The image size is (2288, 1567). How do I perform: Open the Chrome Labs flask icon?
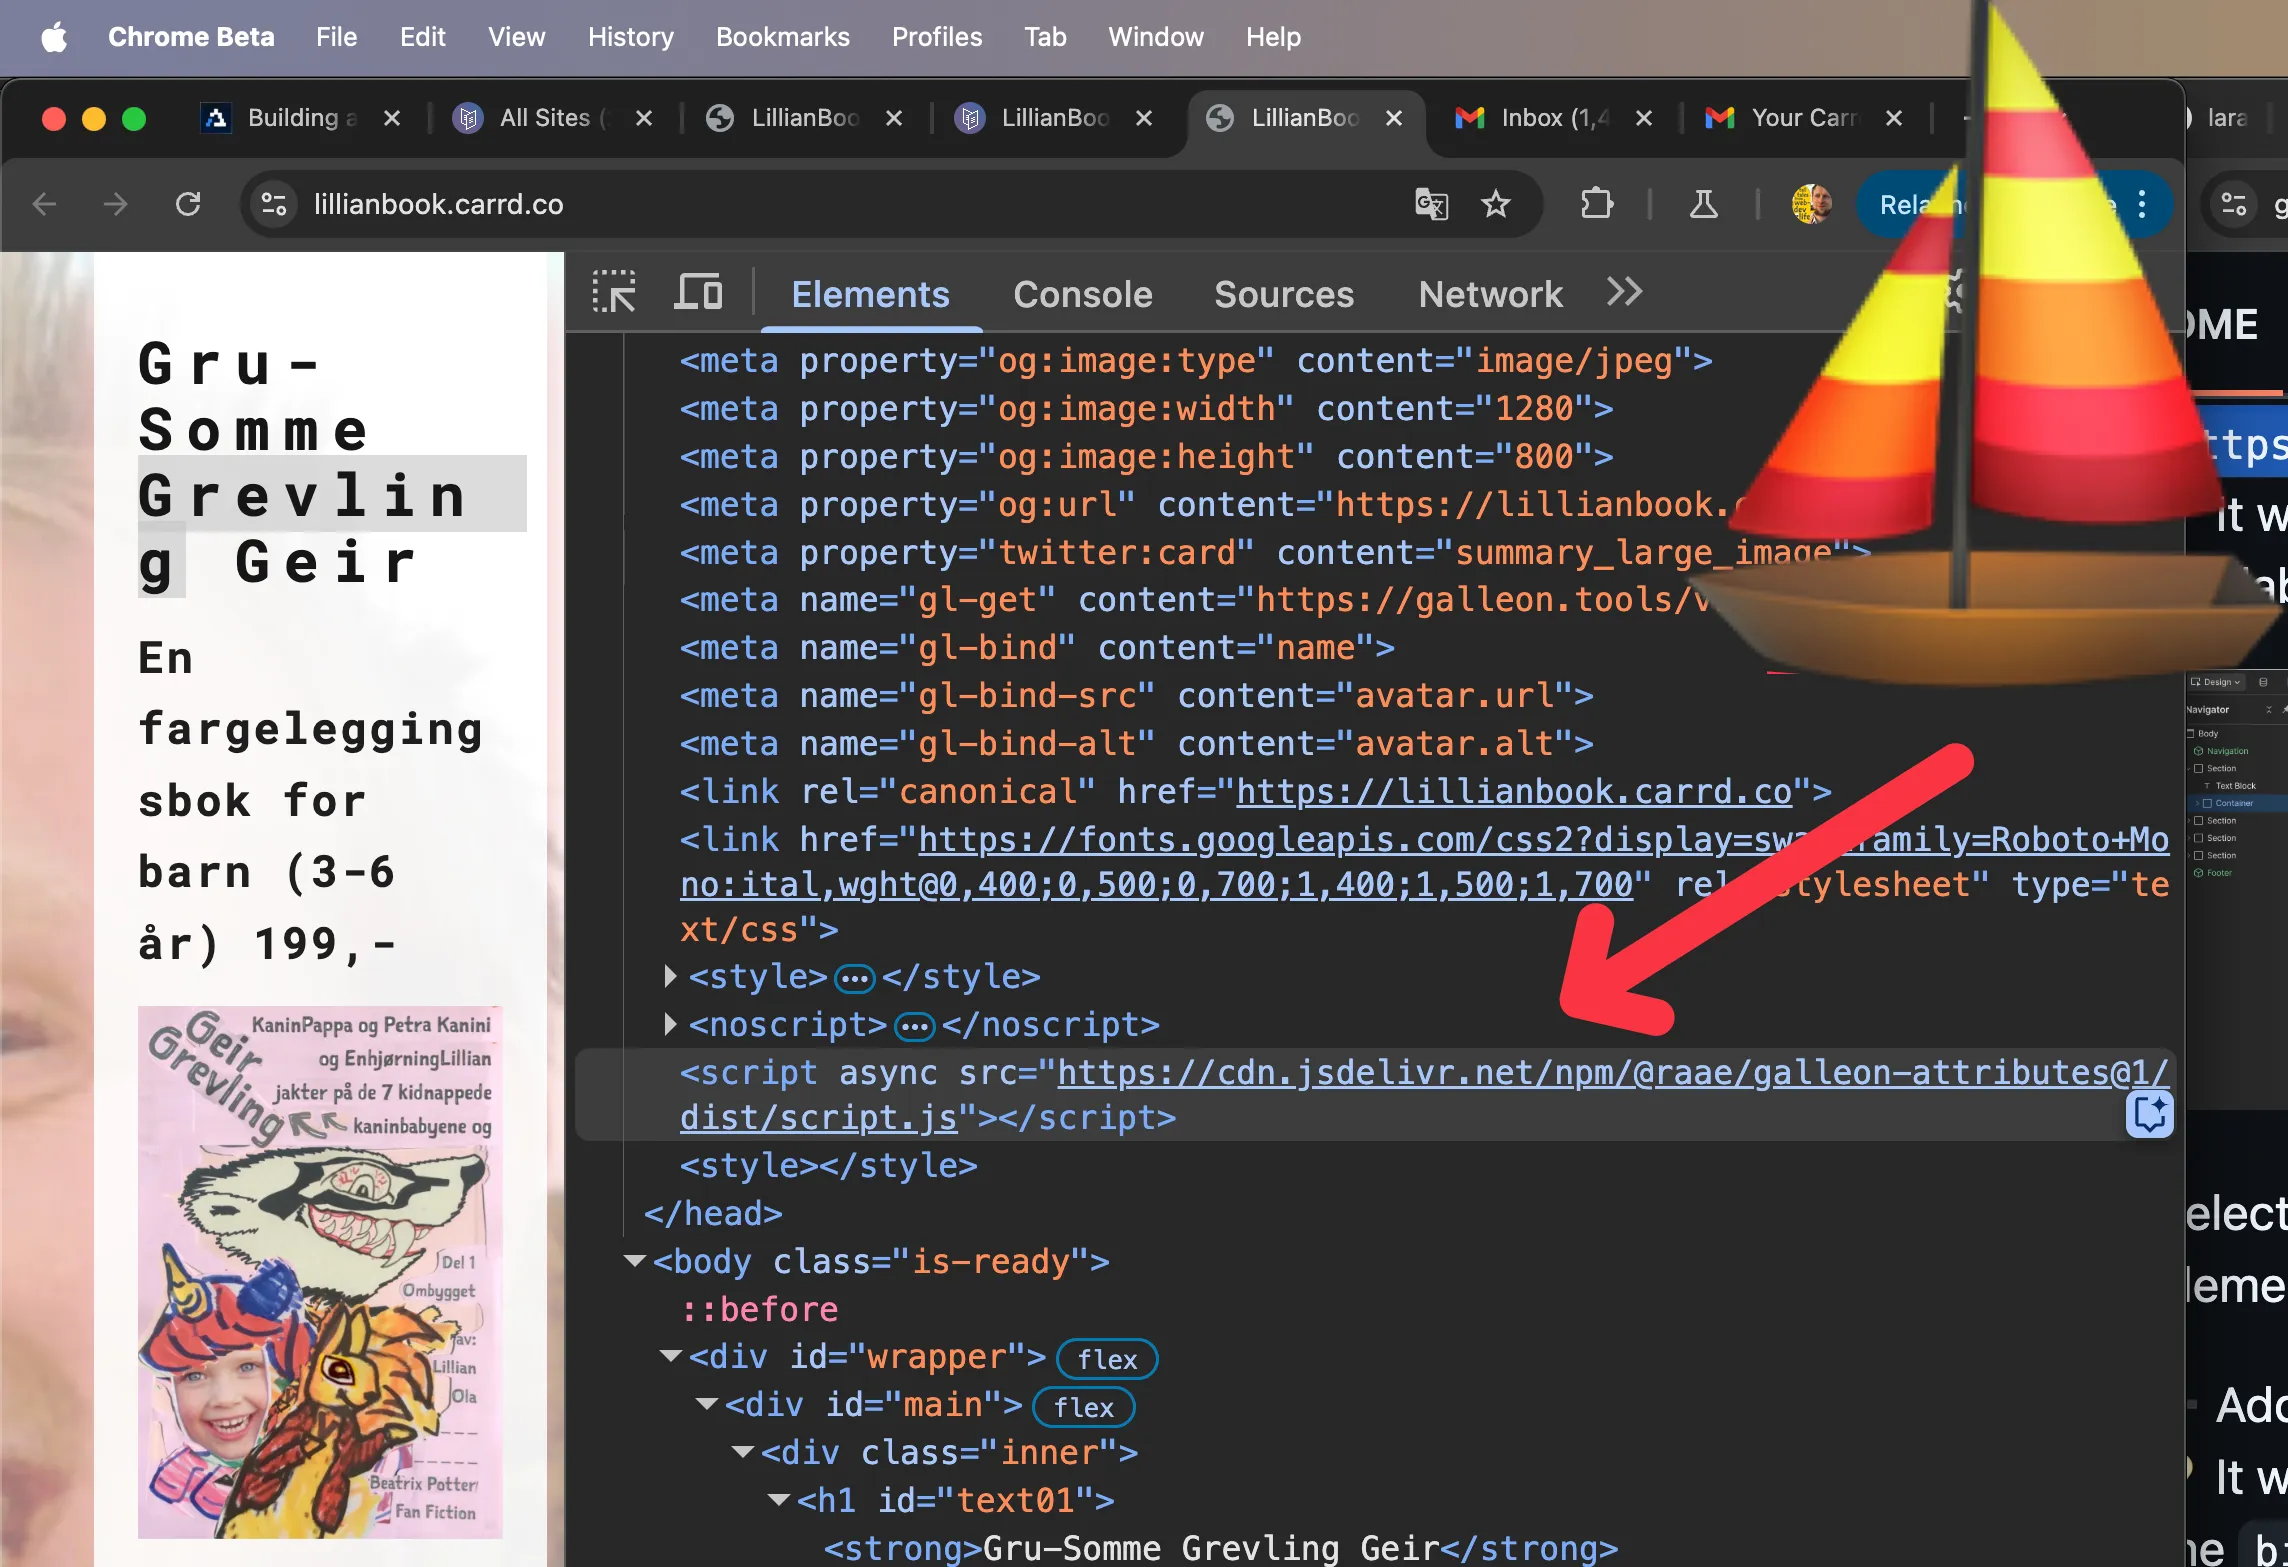coord(1703,204)
